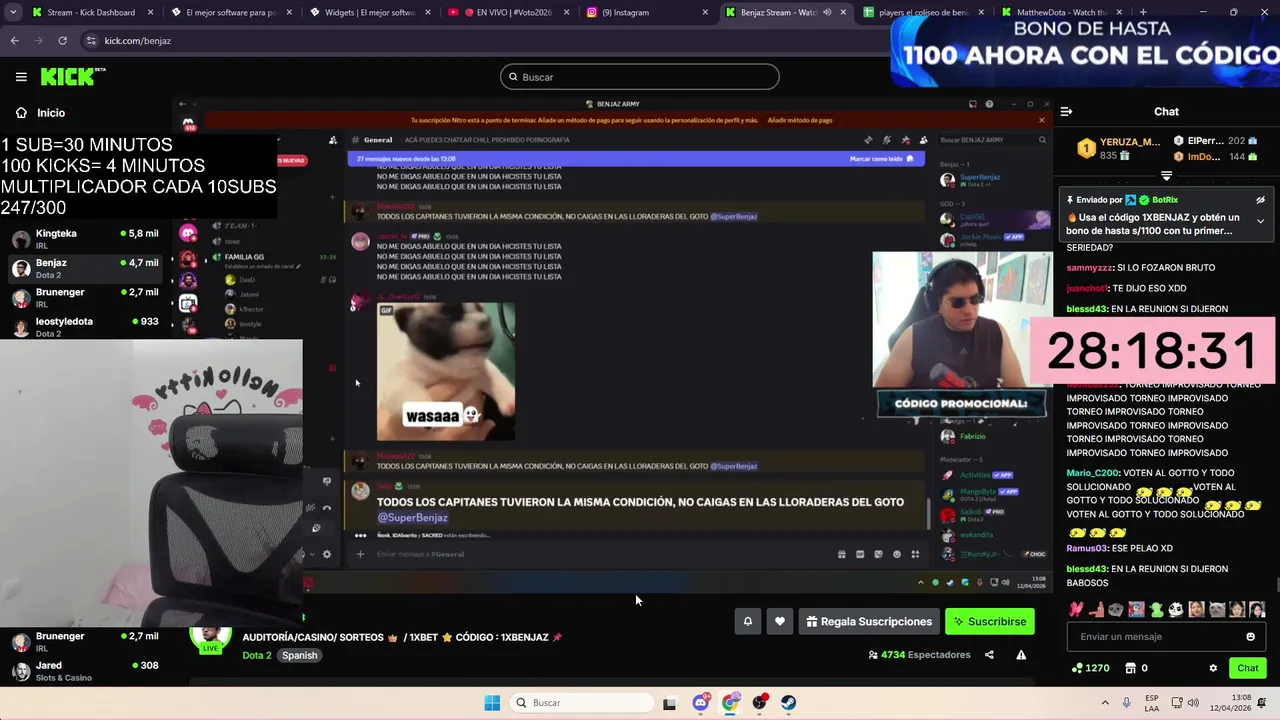
Task: Click address bar kick.com/benjaz
Action: [x=138, y=41]
